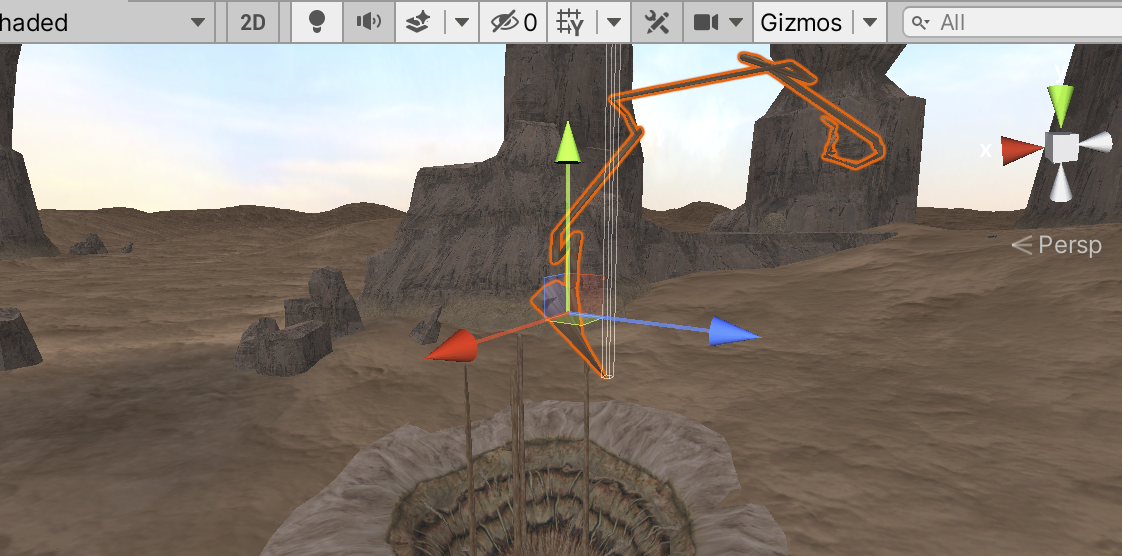Toggle skybox and effects icon
The image size is (1122, 556).
coord(419,22)
